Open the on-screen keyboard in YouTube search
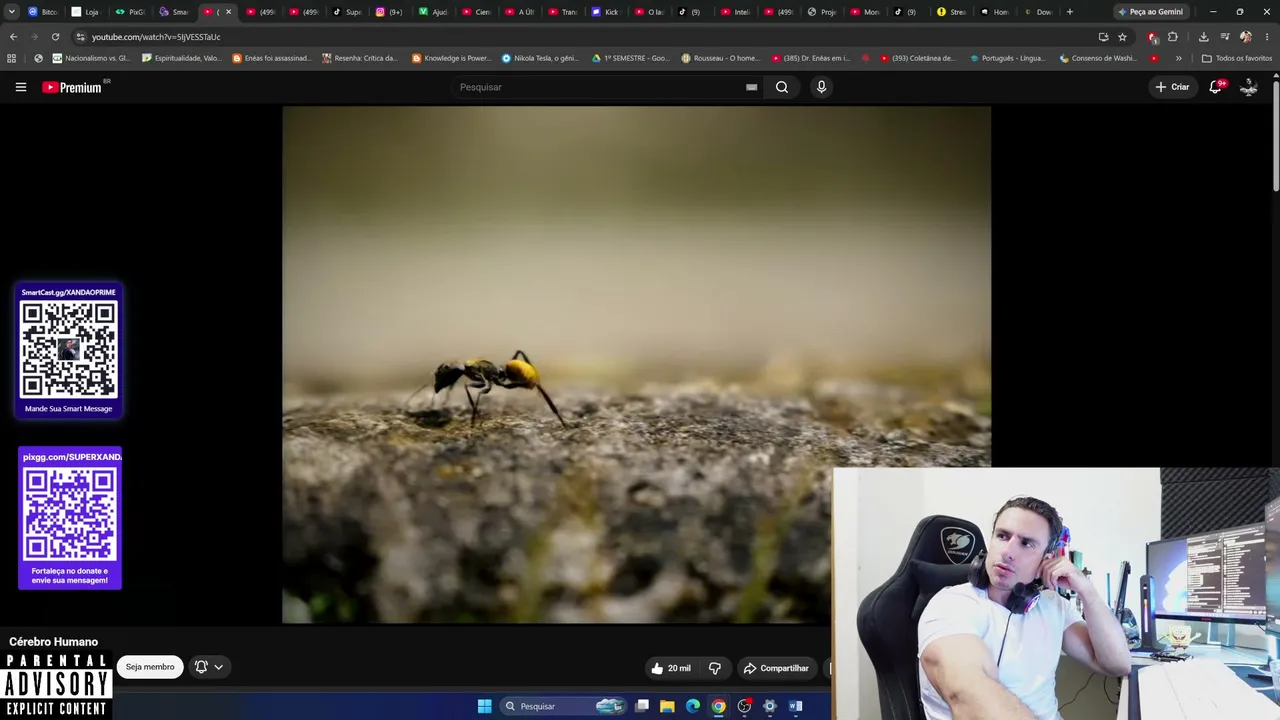 point(751,87)
